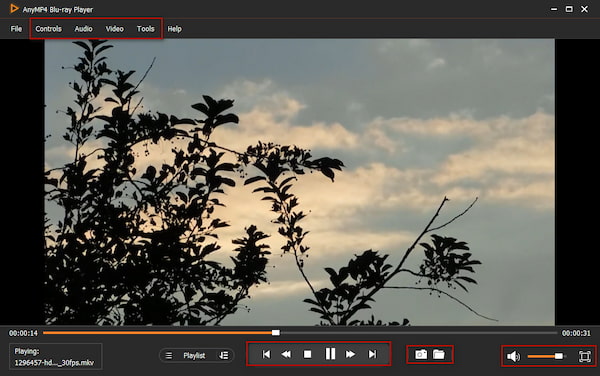Click the video display area
The image size is (600, 376).
pos(300,182)
